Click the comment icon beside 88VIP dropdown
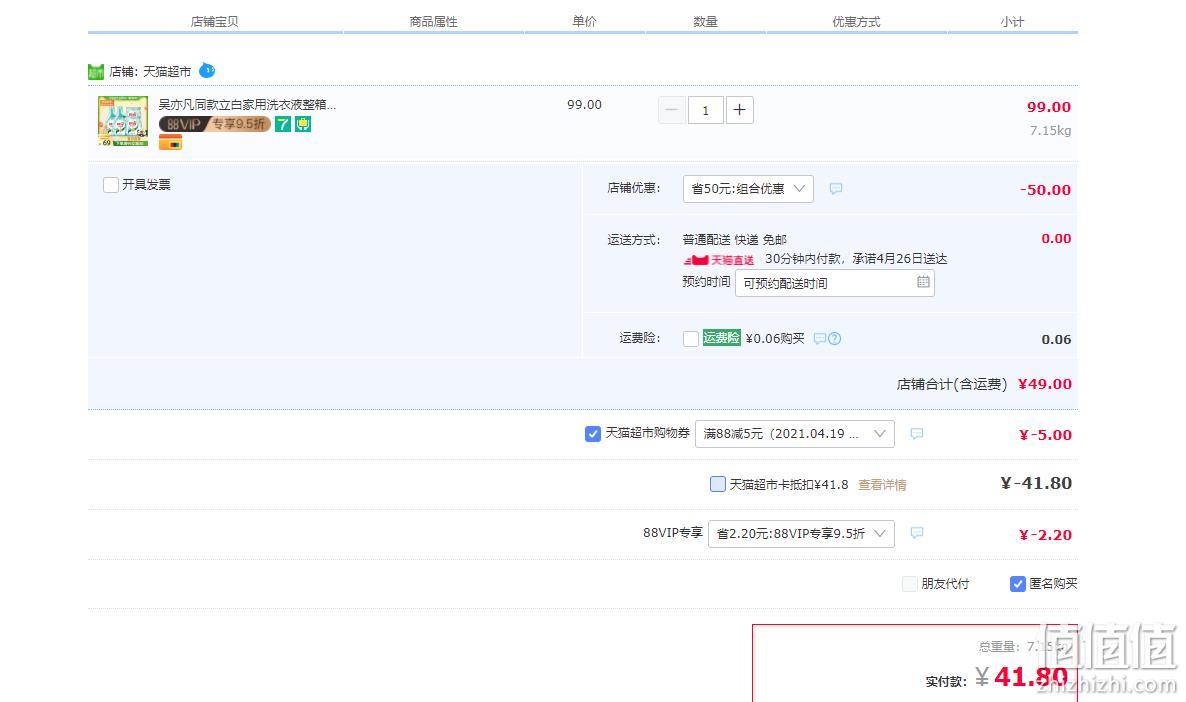Screen dimensions: 1186x702 tap(917, 533)
